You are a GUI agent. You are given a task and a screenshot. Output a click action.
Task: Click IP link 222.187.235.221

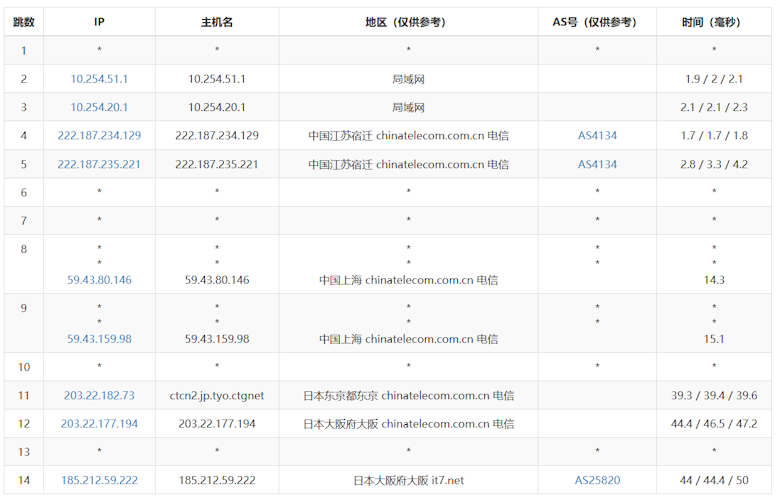pyautogui.click(x=99, y=165)
